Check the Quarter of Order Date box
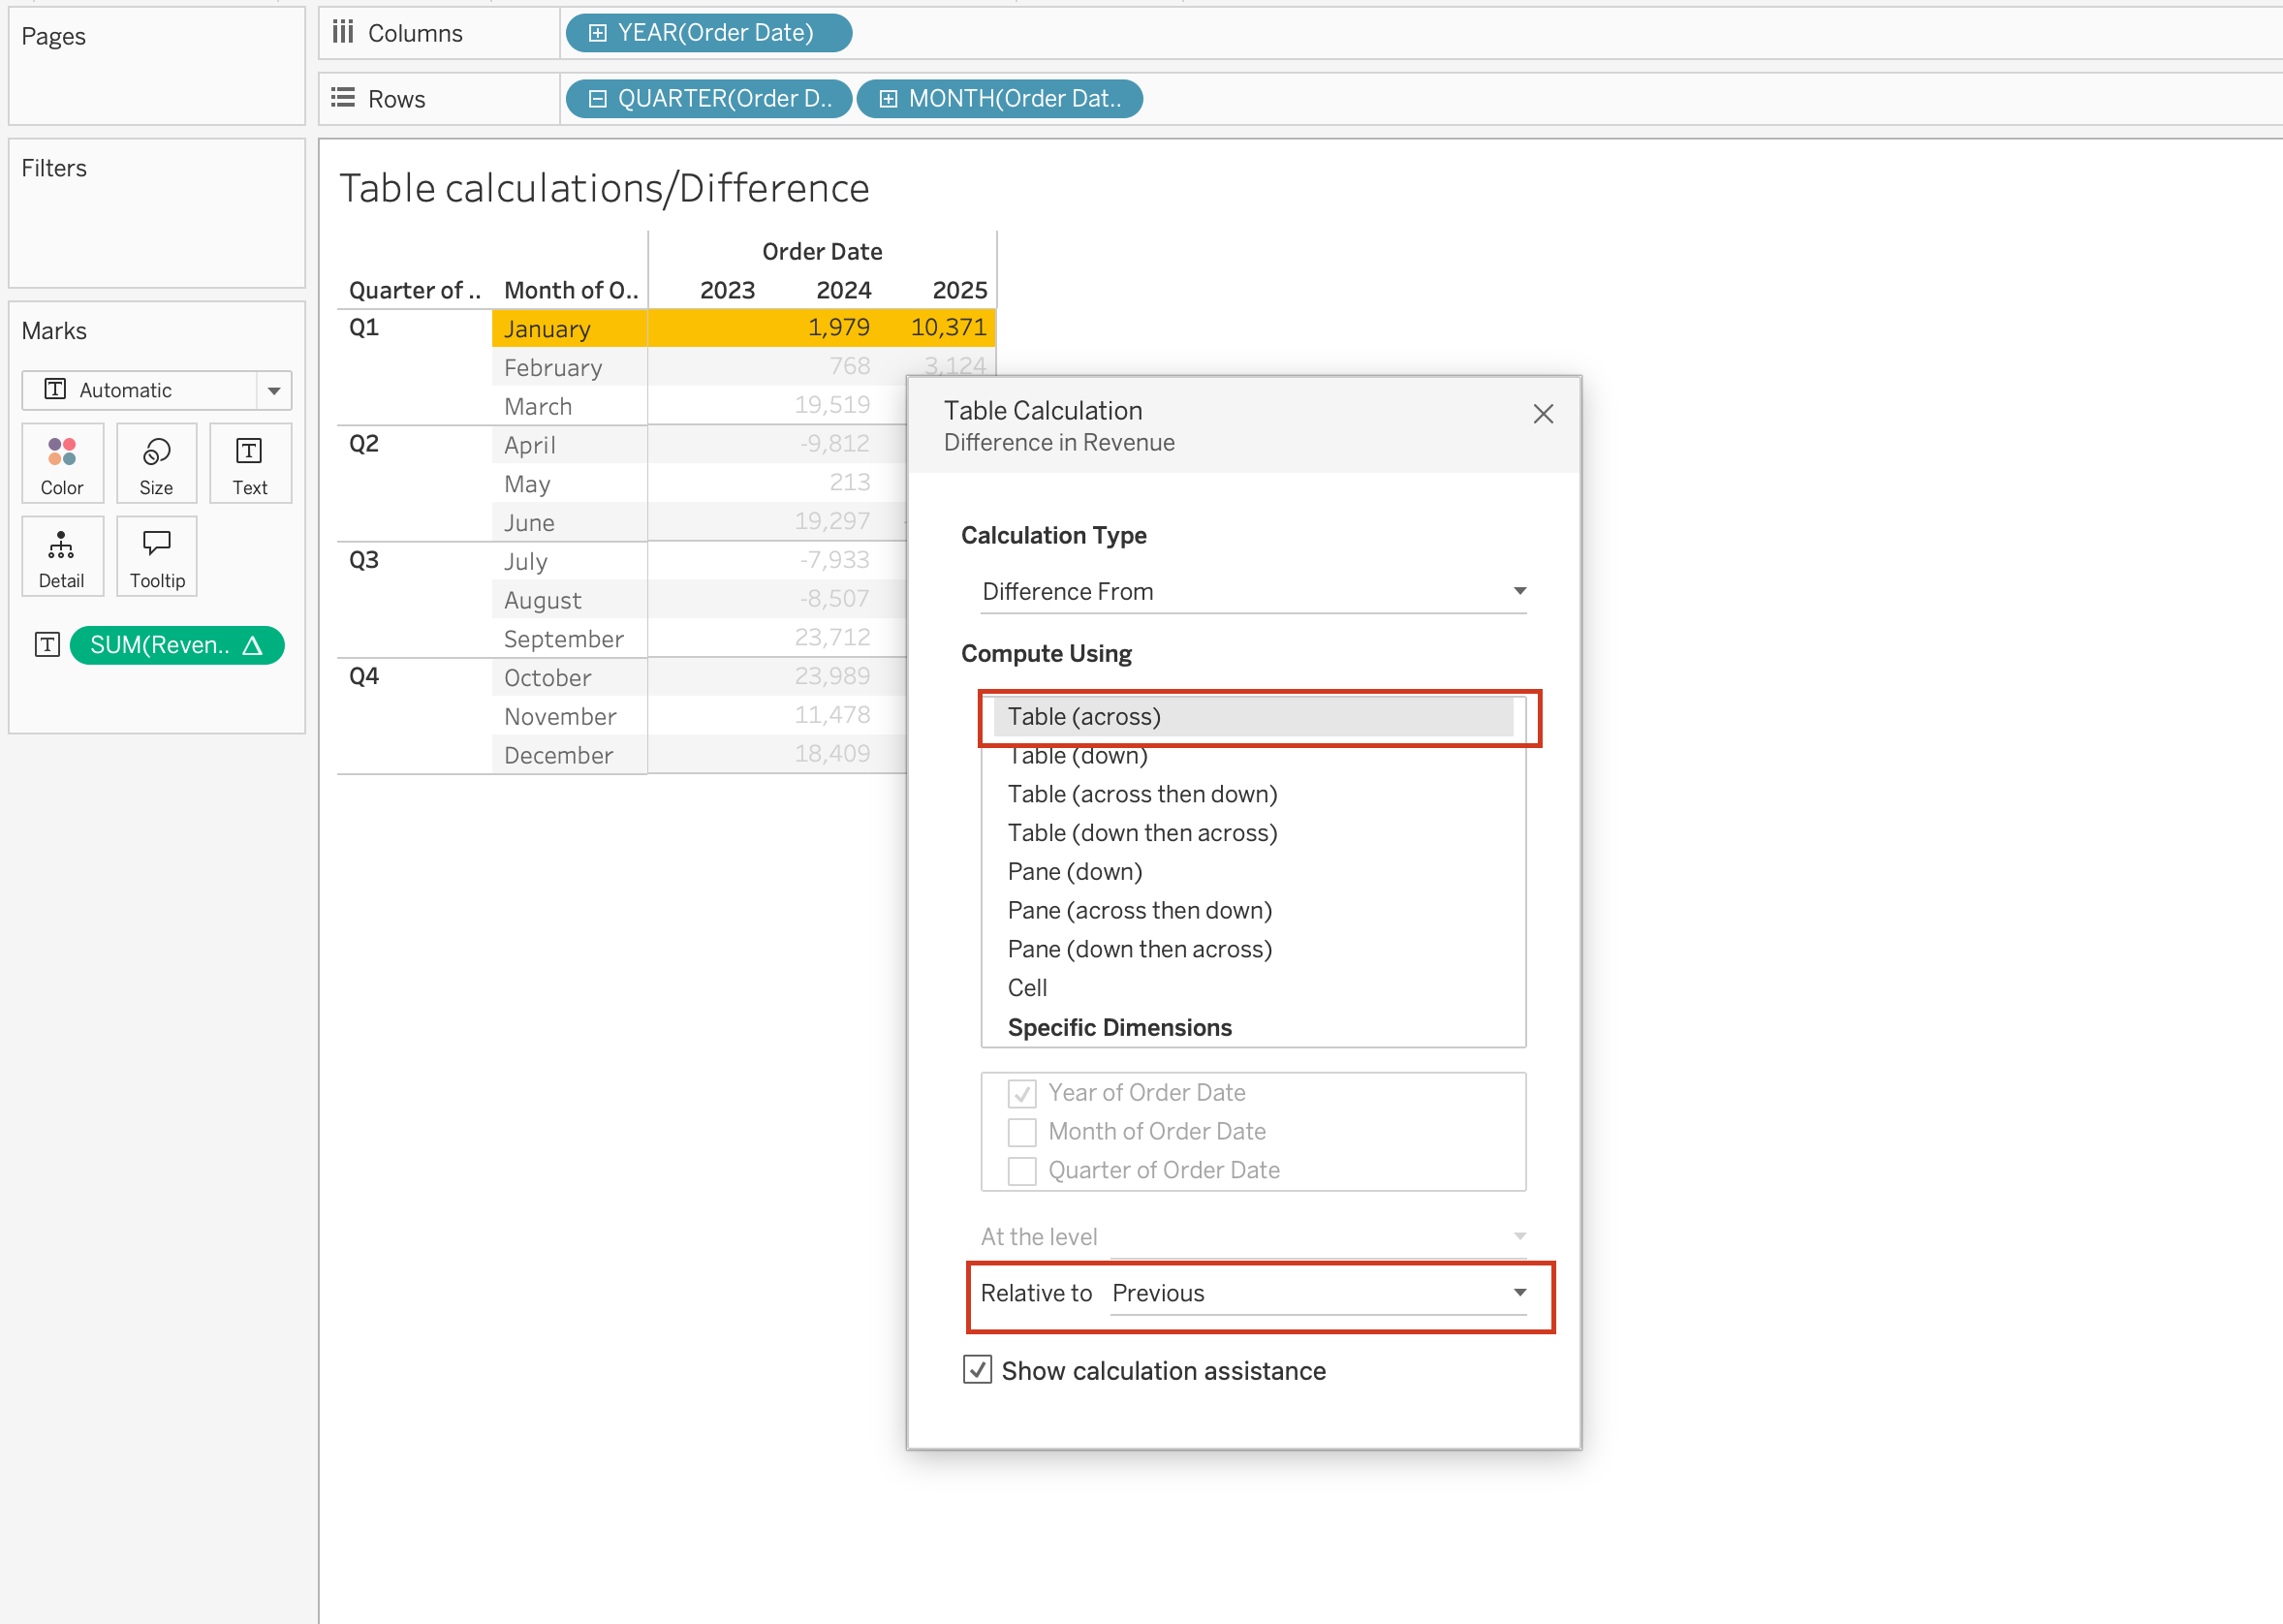Image resolution: width=2283 pixels, height=1624 pixels. tap(1021, 1171)
